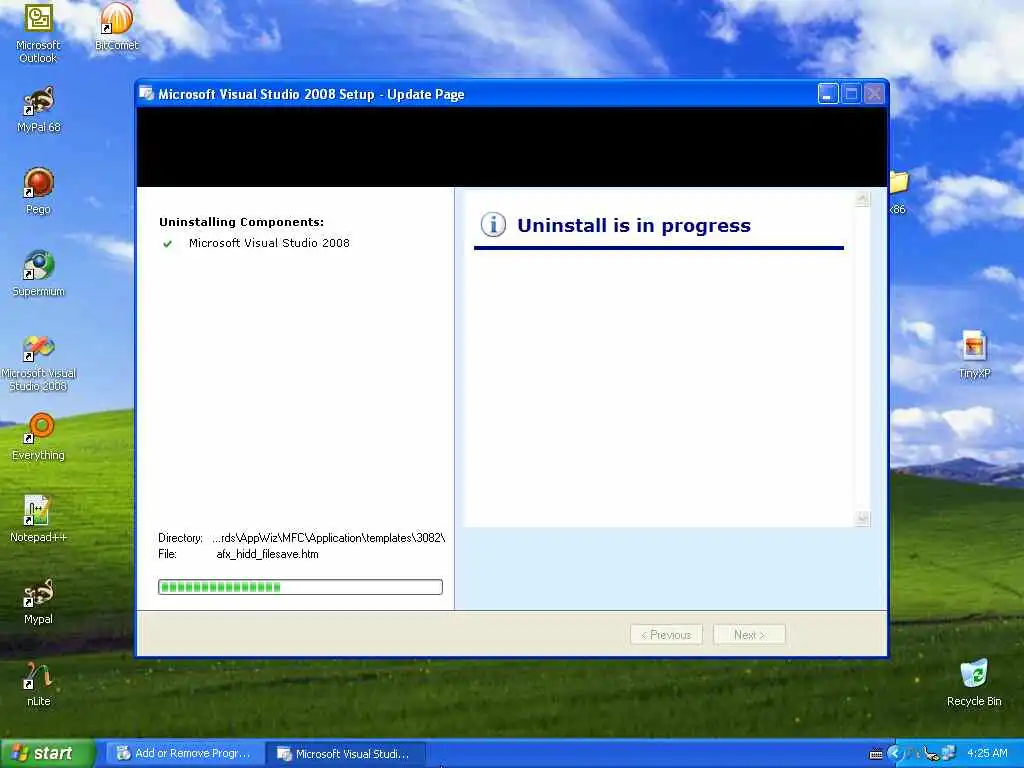Click the keyboard icon in system tray

[876, 754]
